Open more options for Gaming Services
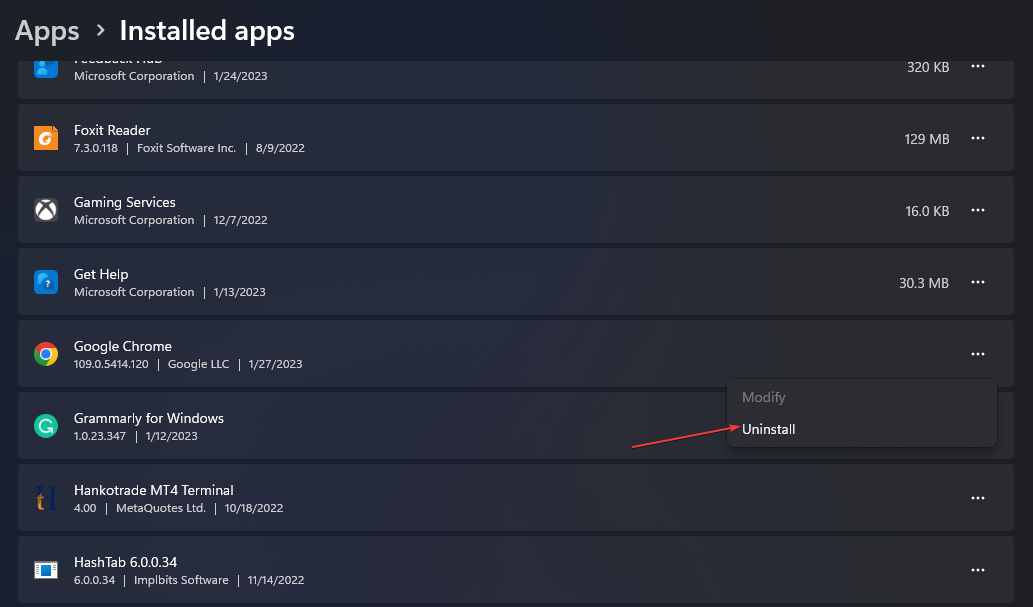 978,210
